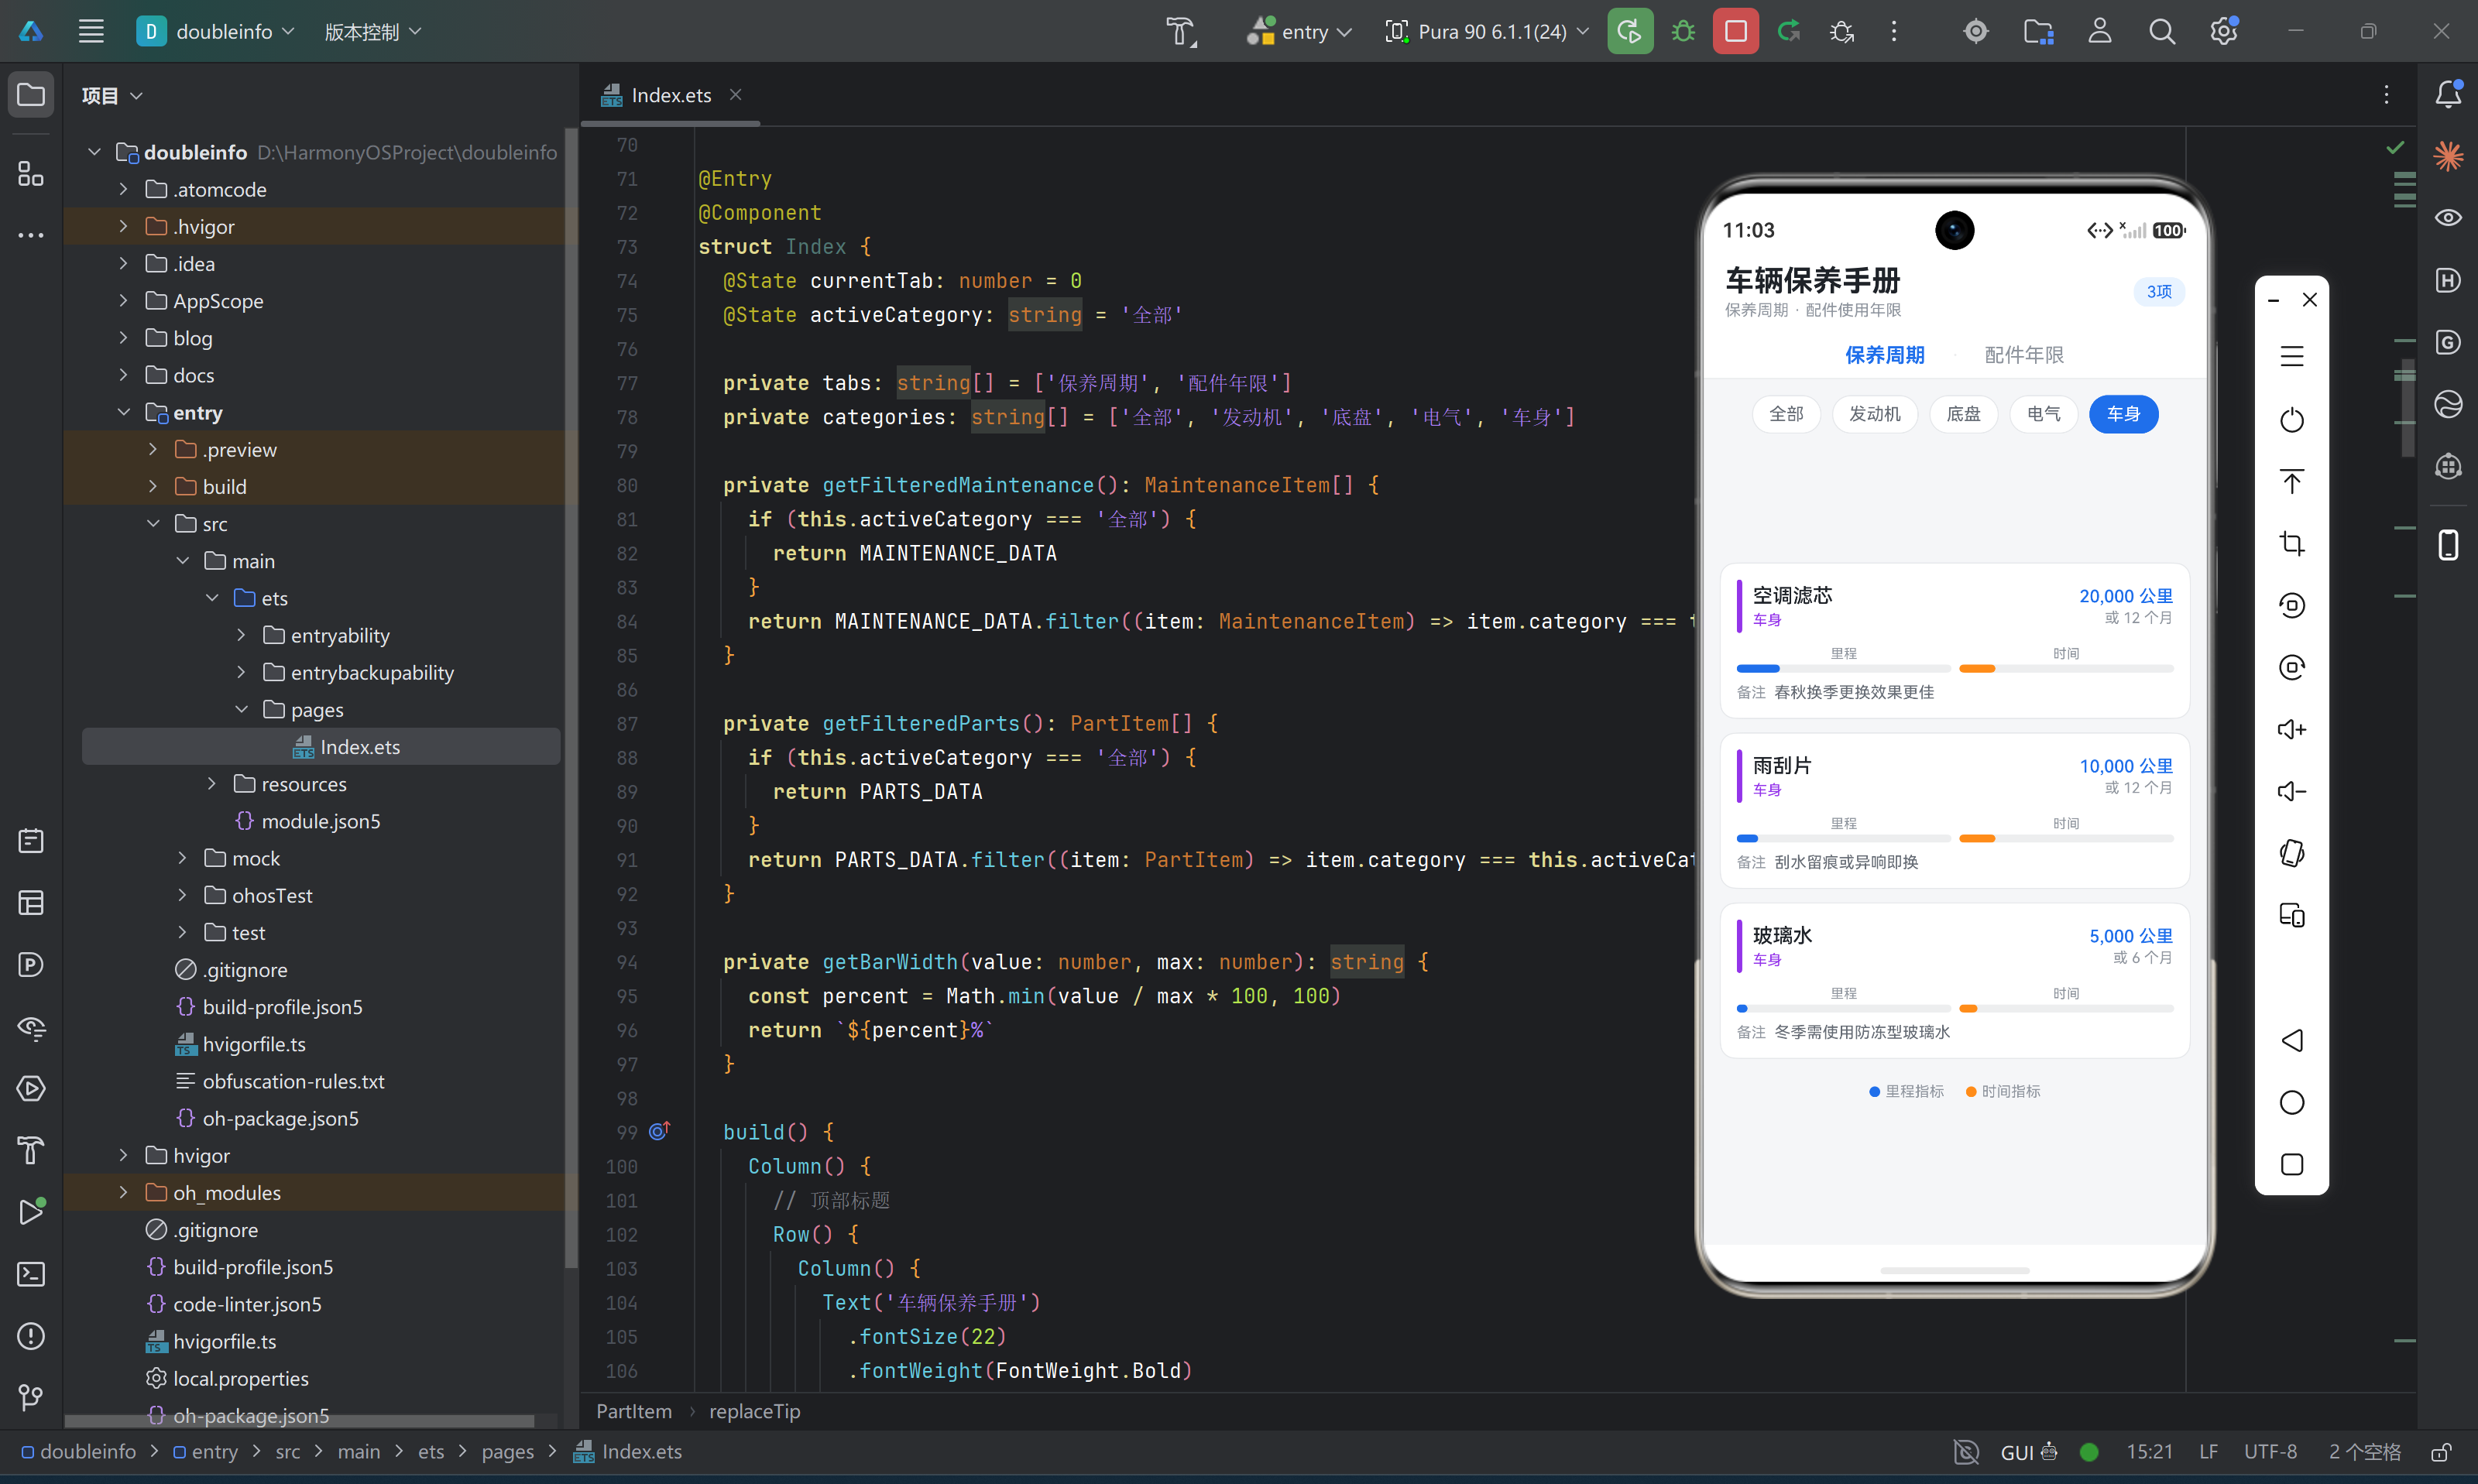2478x1484 pixels.
Task: Click UTF-8 encoding in status bar
Action: 2270,1452
